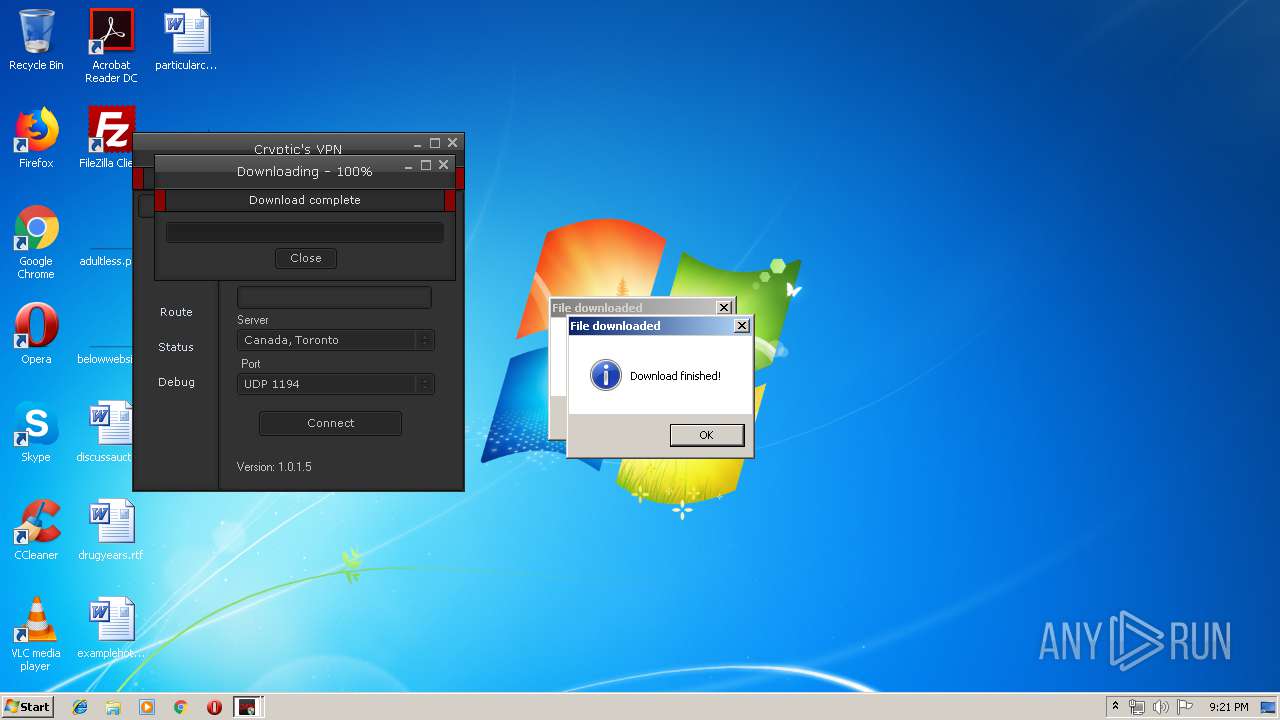Screen dimensions: 1280x720
Task: Open Opera from the taskbar
Action: click(x=214, y=707)
